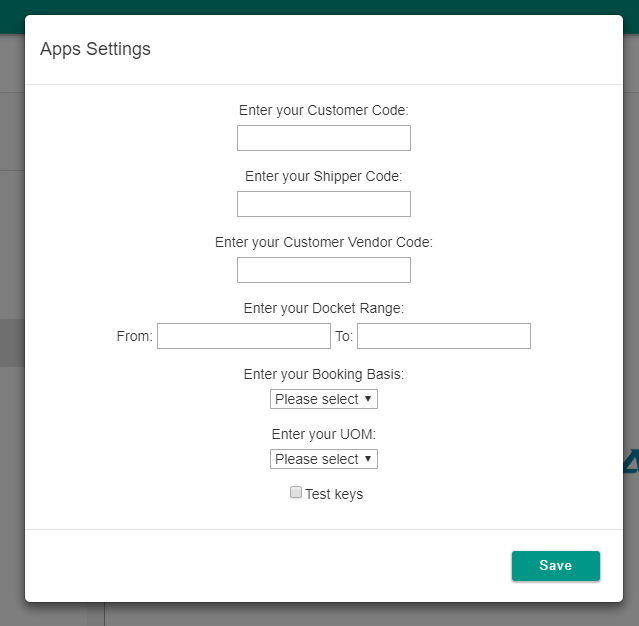Click the Customer Code input field

coord(324,138)
